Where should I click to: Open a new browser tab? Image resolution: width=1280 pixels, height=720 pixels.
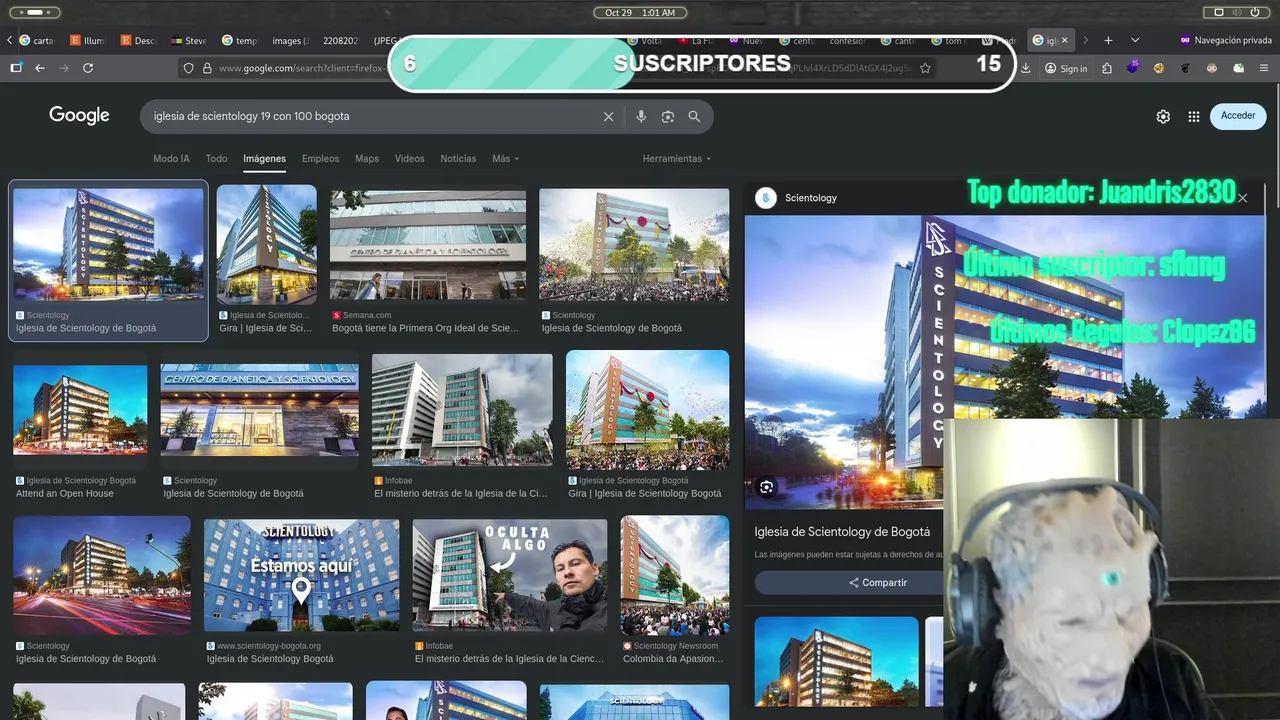(1108, 40)
